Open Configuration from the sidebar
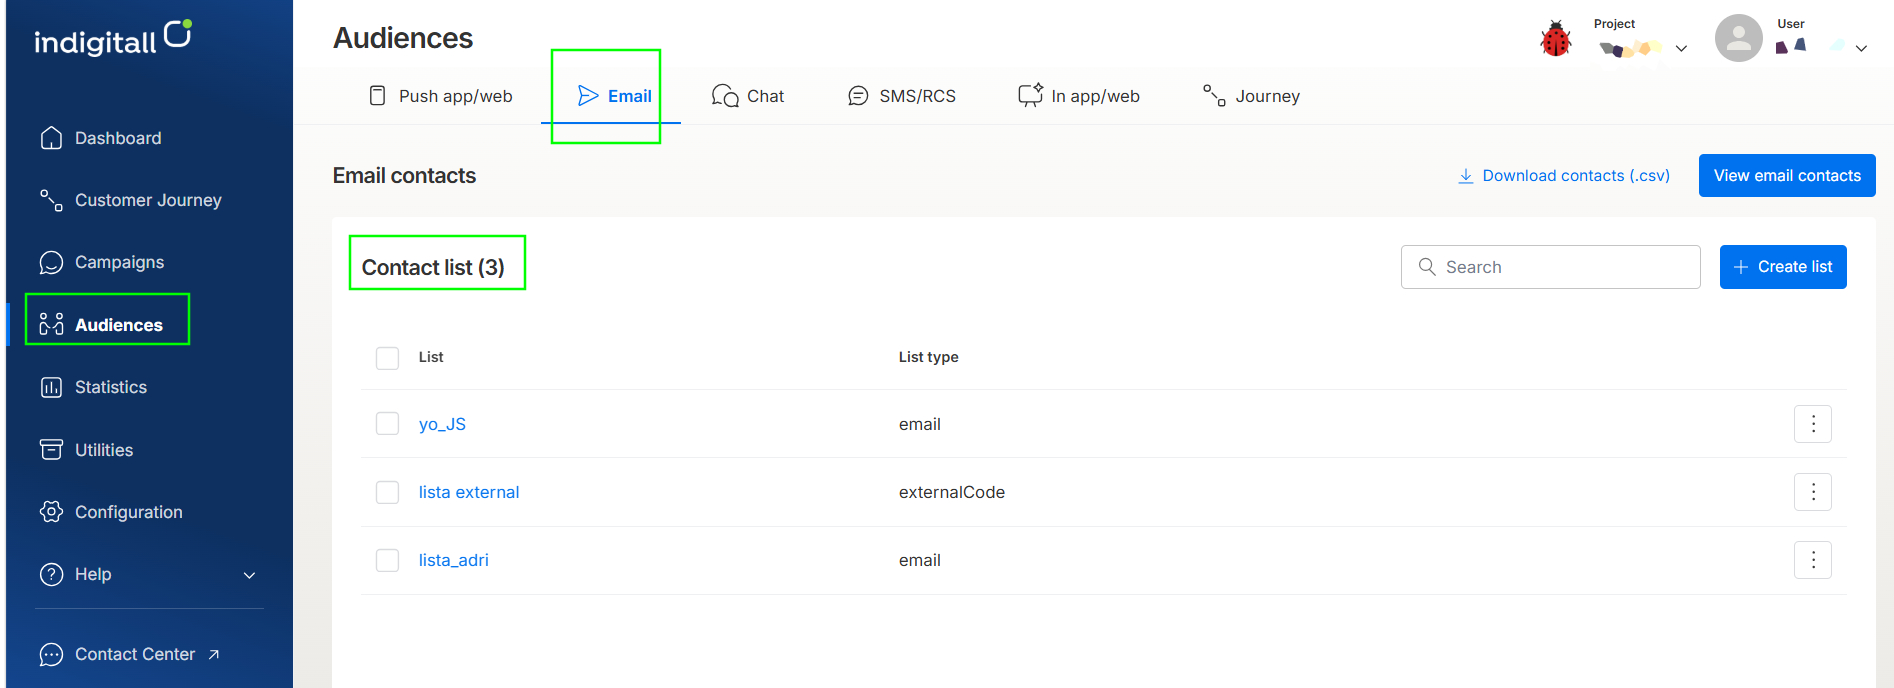Viewport: 1894px width, 688px height. [129, 512]
